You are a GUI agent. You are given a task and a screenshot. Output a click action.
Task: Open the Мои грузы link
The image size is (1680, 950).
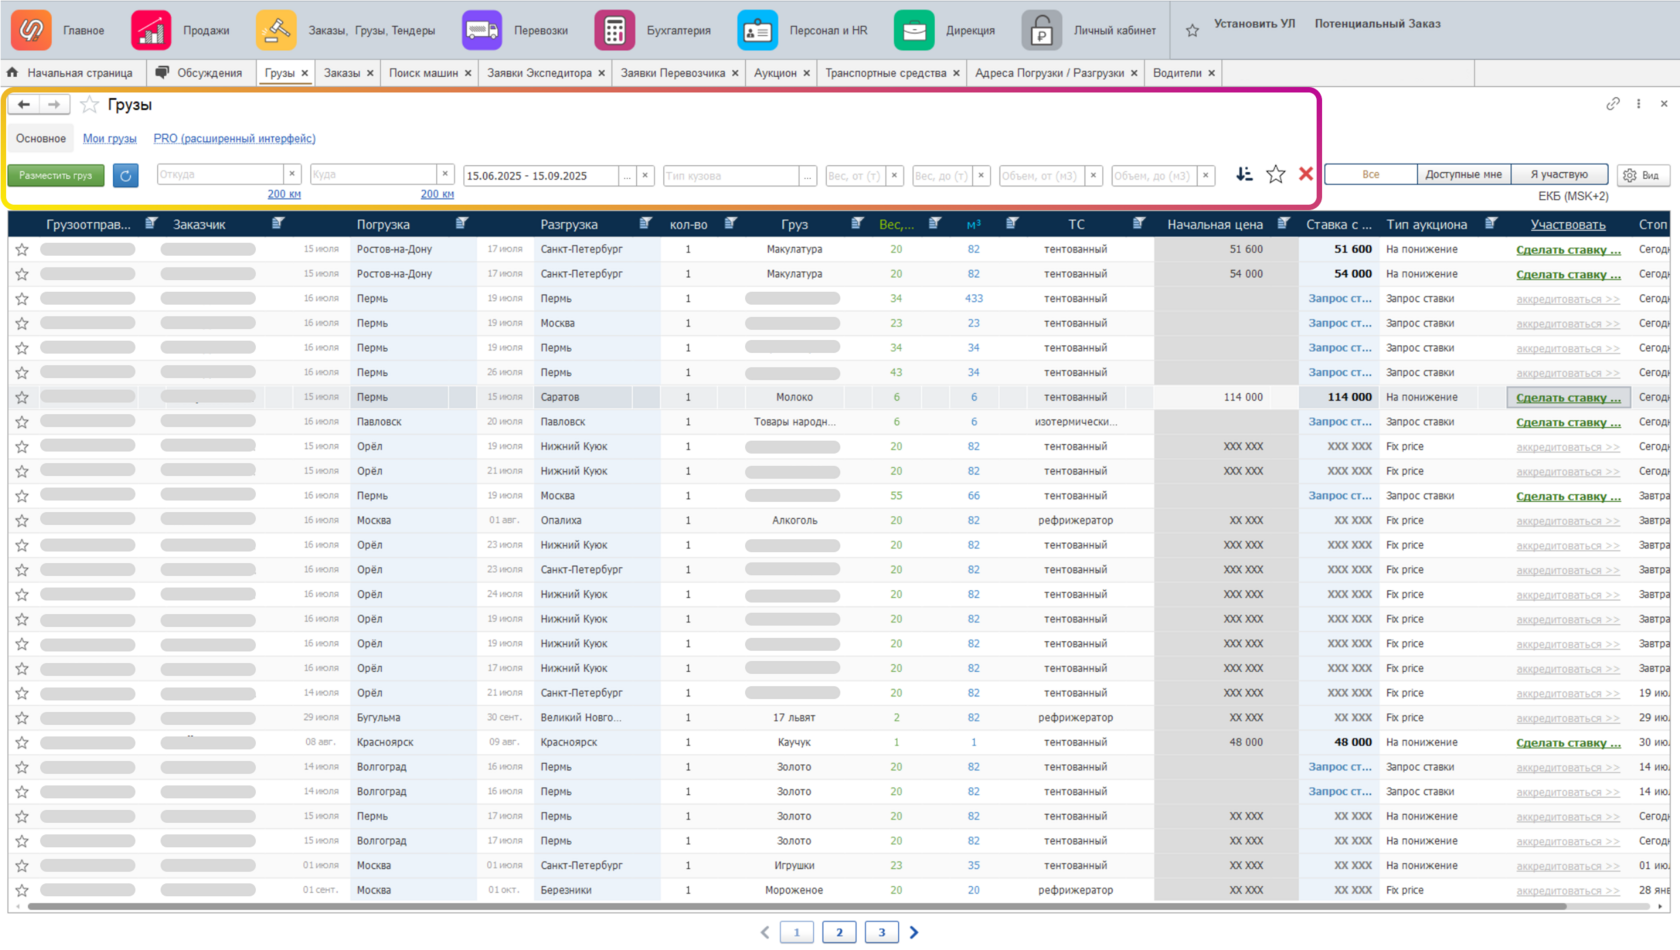click(110, 139)
